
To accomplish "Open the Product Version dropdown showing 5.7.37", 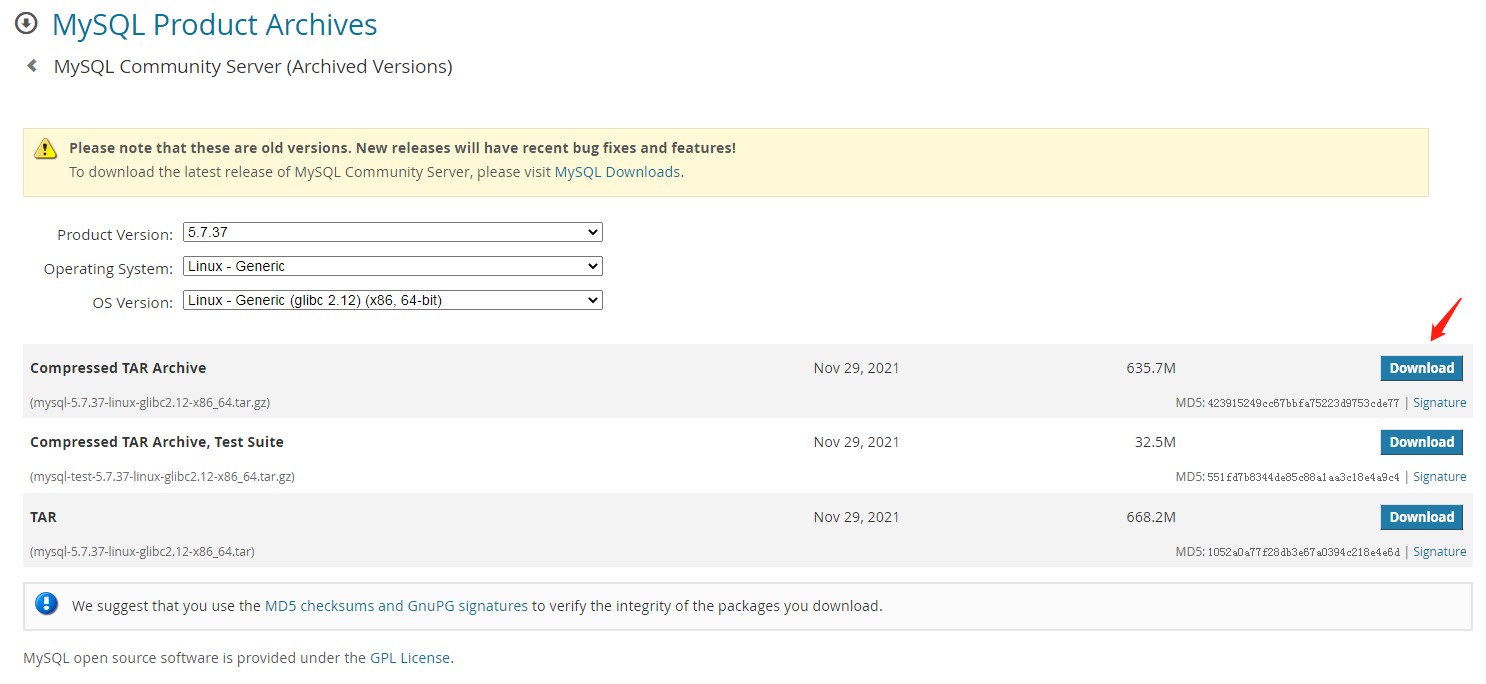I will [x=393, y=232].
